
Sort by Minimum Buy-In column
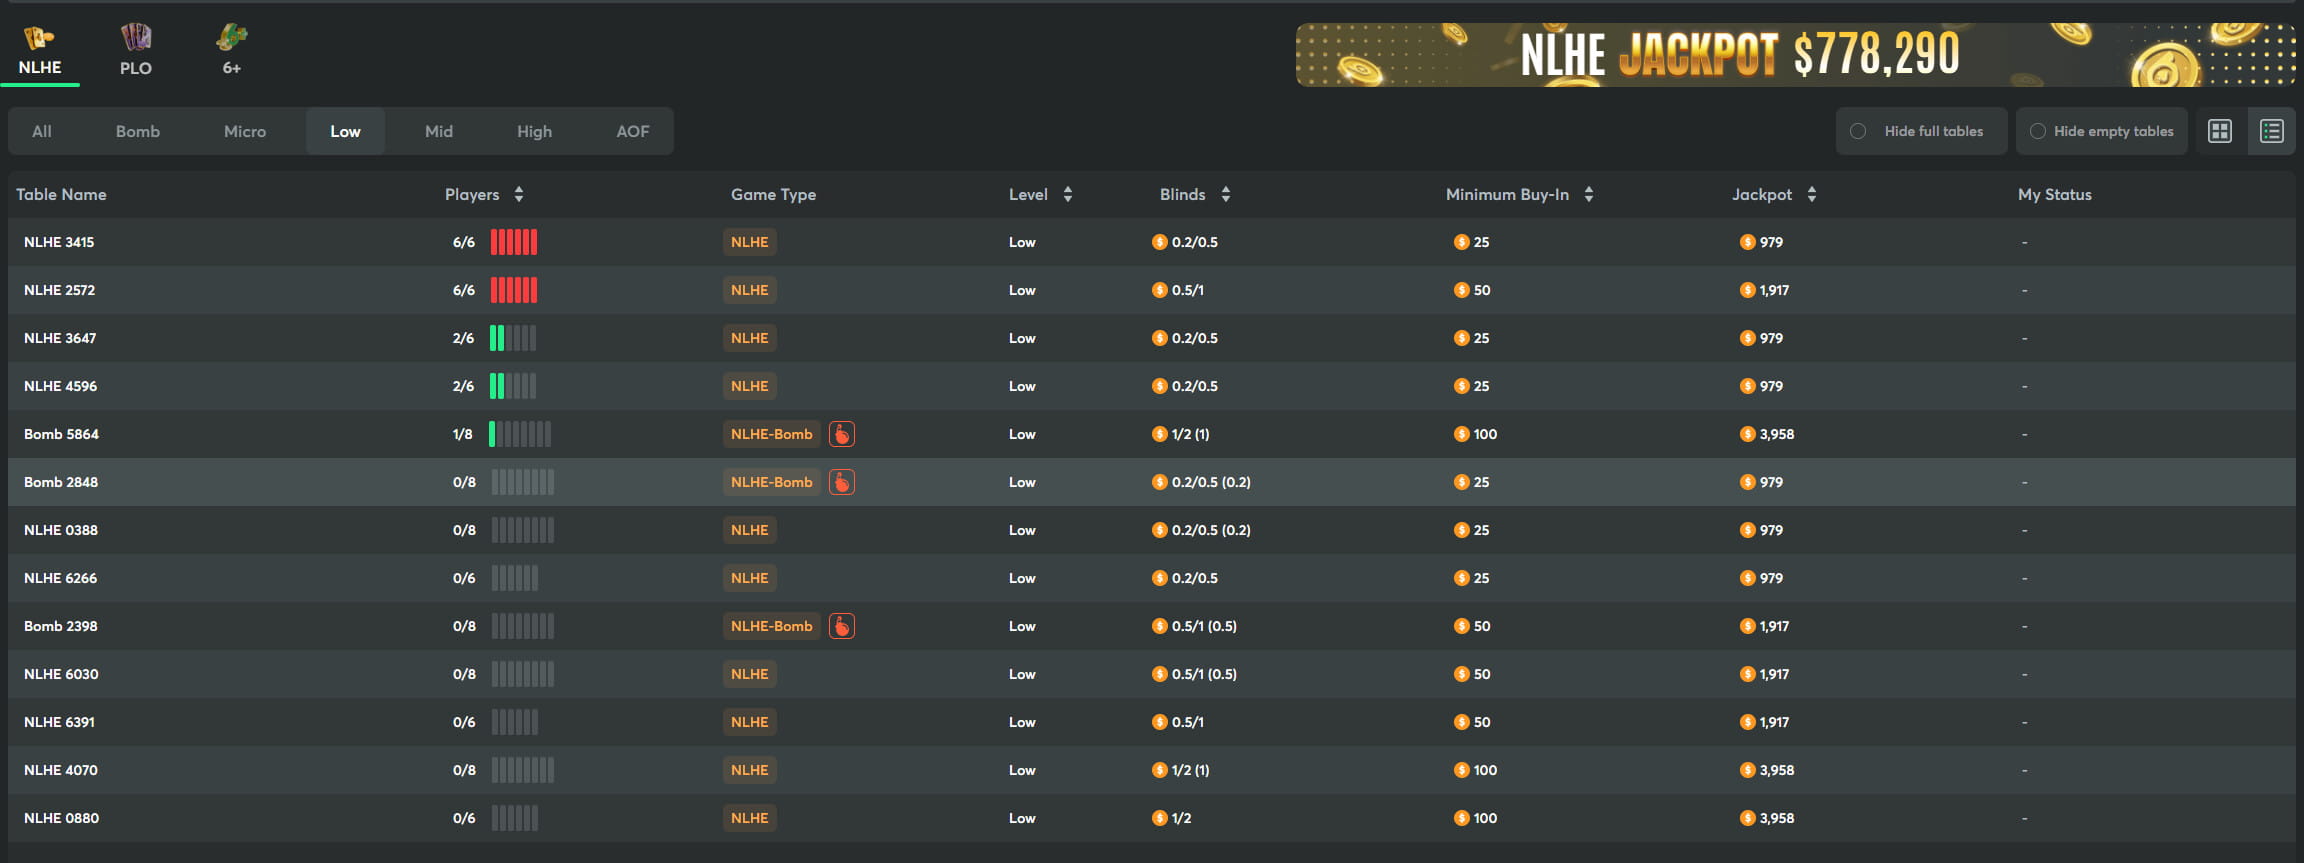tap(1588, 195)
